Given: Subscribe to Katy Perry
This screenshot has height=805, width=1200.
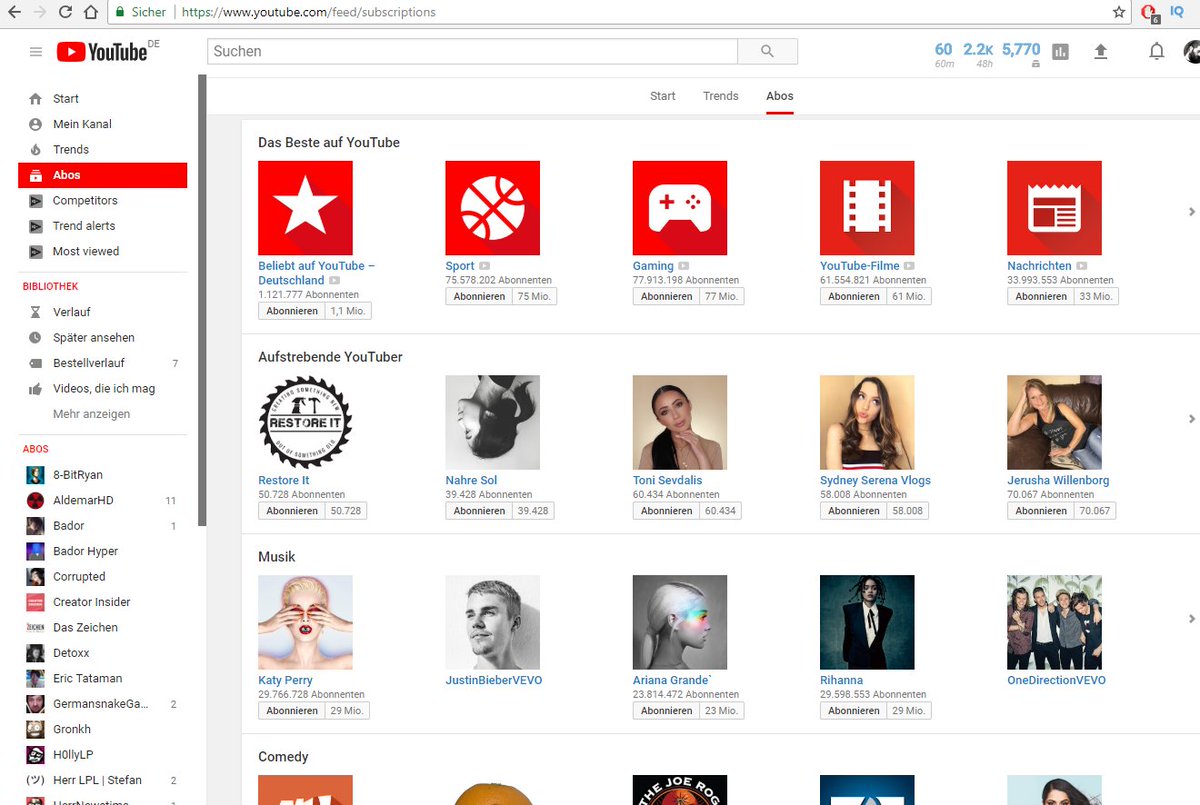Looking at the screenshot, I should click(292, 710).
